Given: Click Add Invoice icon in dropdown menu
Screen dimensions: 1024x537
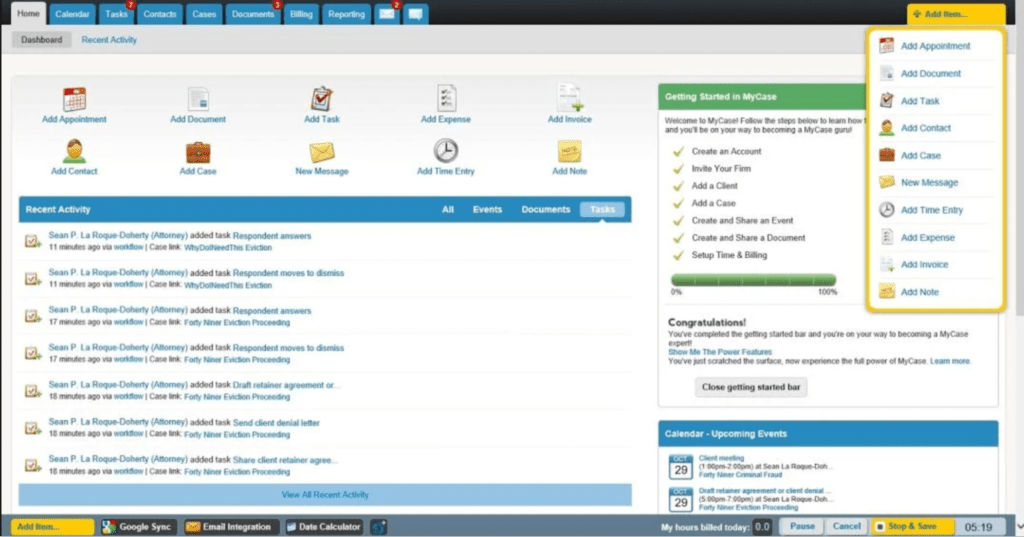Looking at the screenshot, I should click(886, 265).
